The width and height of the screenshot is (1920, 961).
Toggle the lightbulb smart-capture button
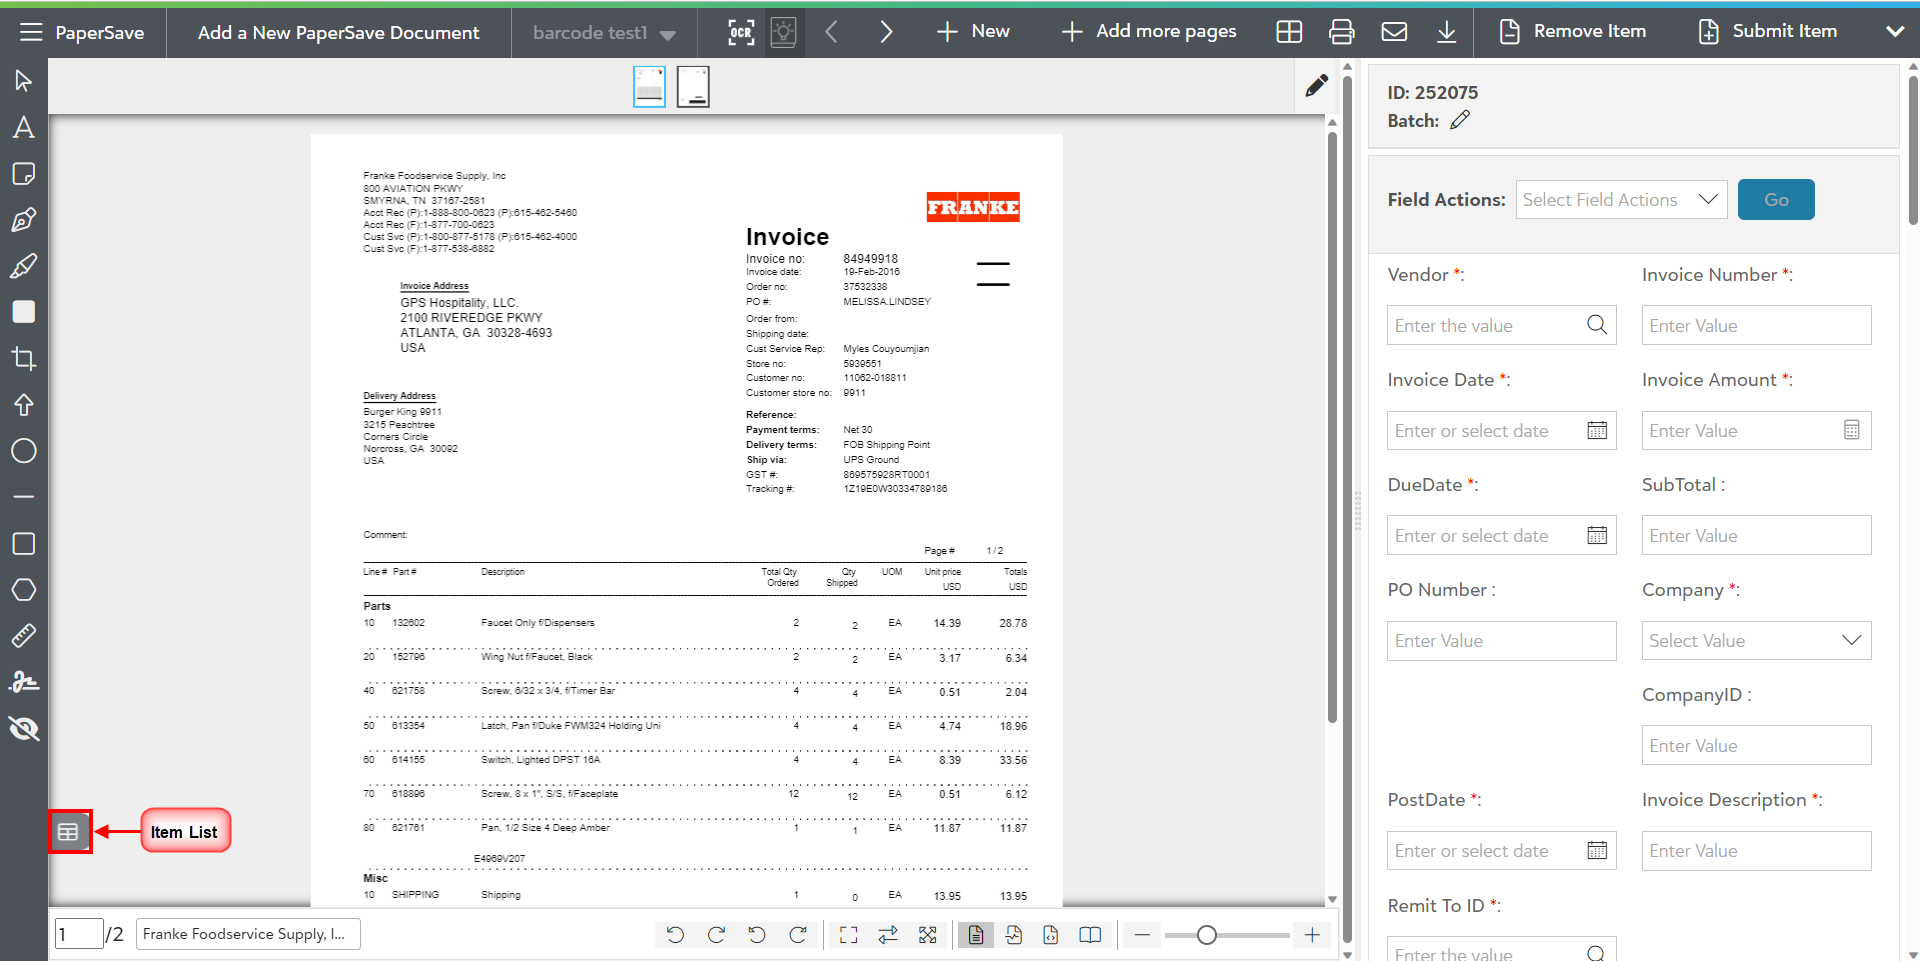coord(784,32)
